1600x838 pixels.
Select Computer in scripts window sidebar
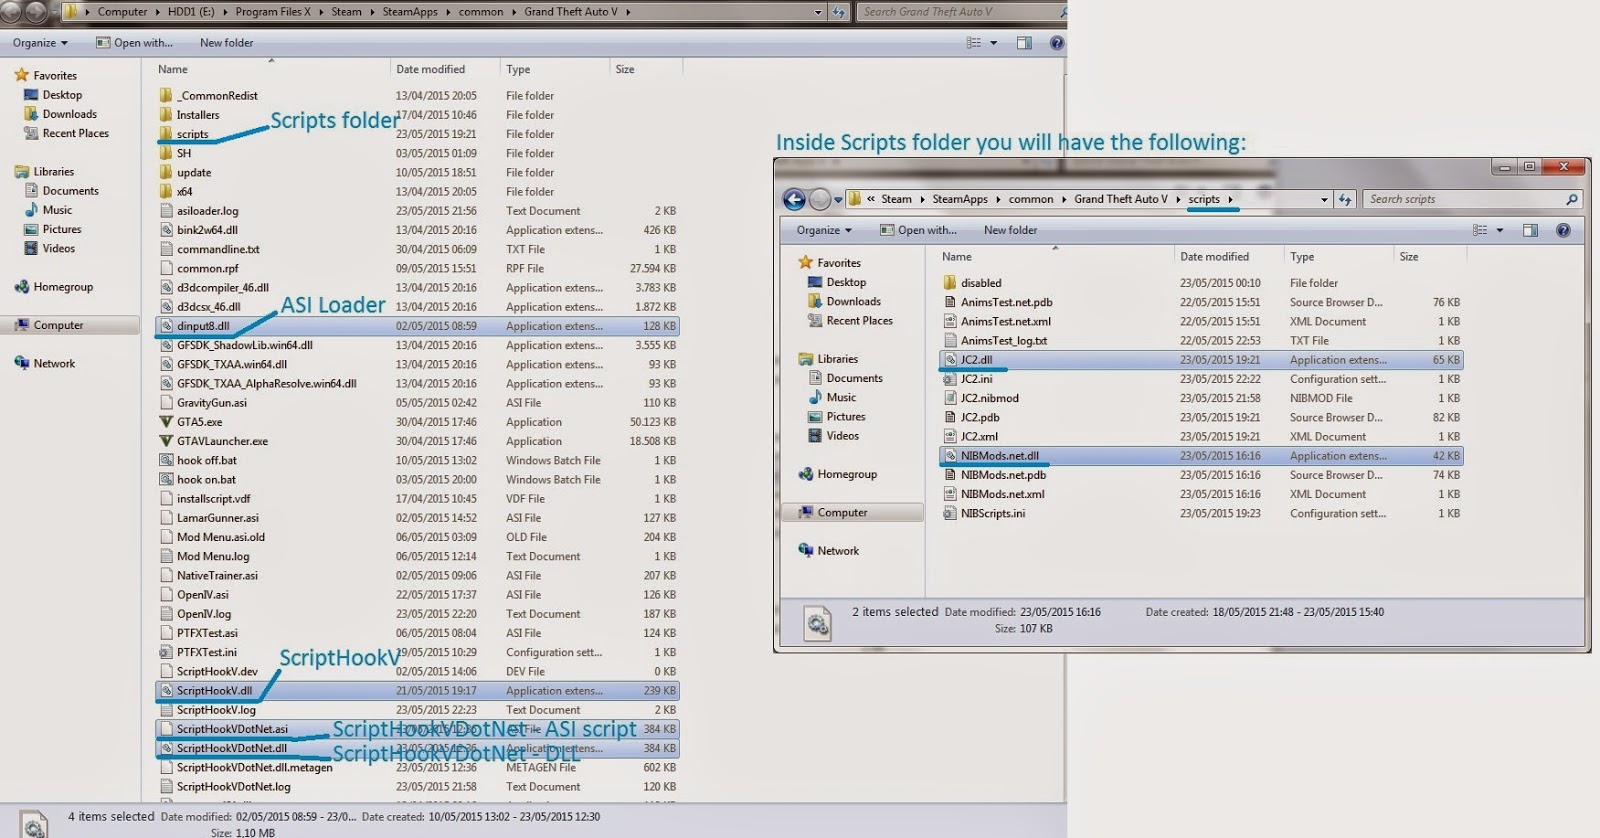[842, 513]
